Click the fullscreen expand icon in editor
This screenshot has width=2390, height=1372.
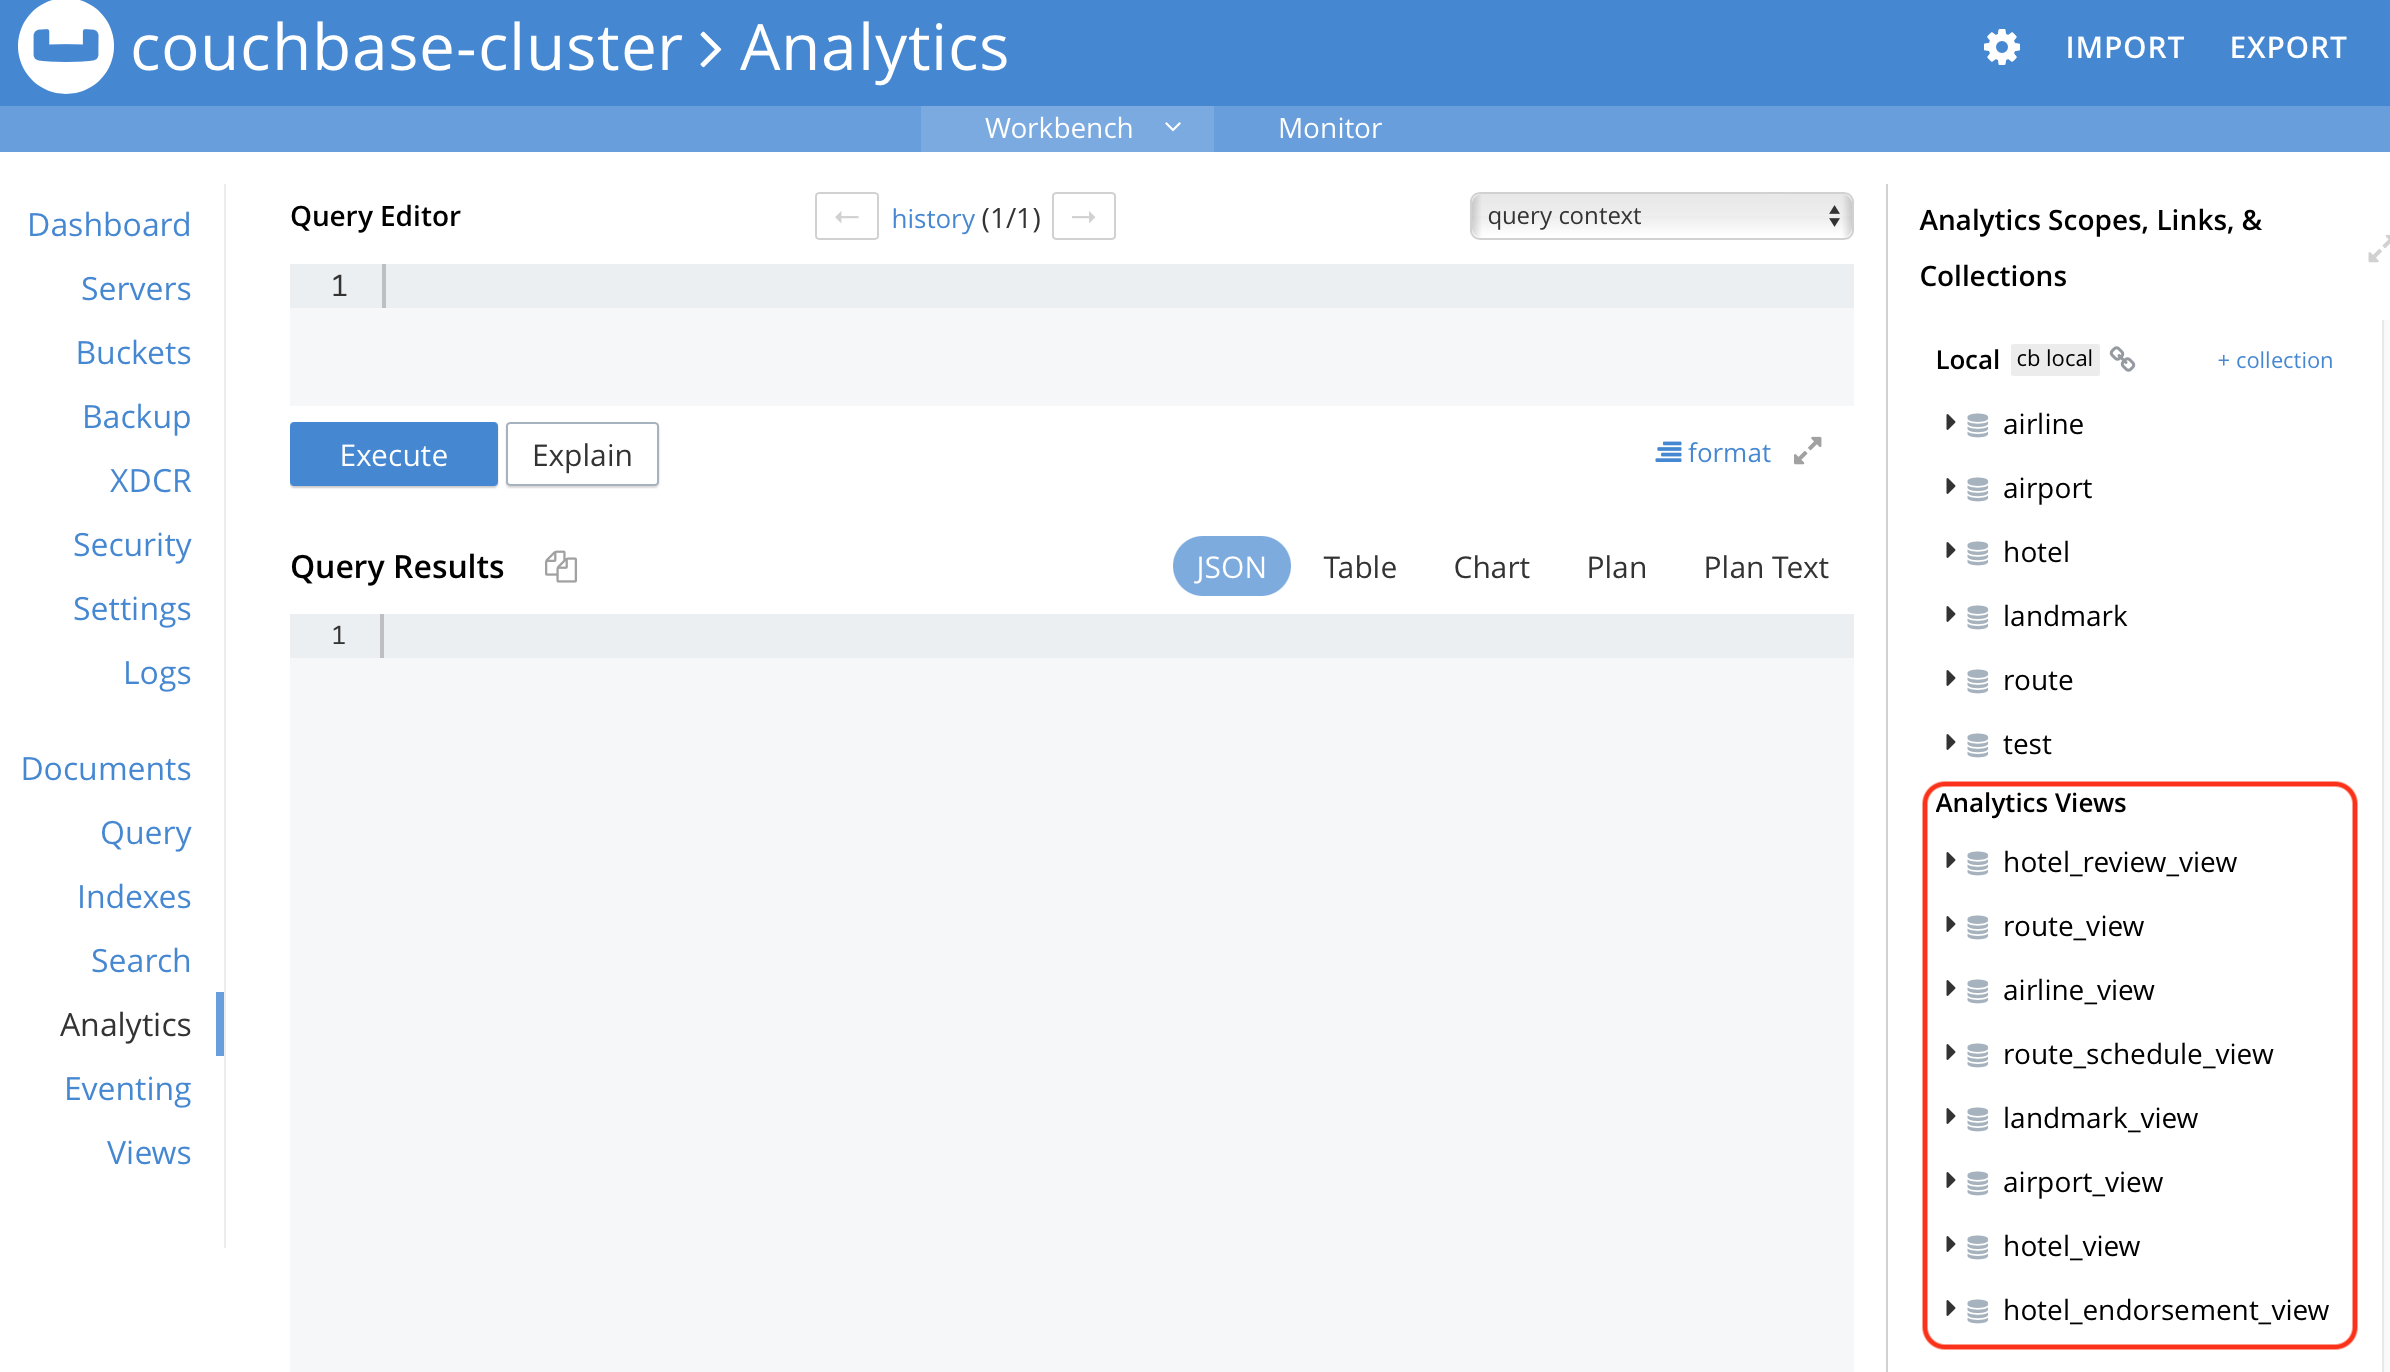pos(1809,451)
